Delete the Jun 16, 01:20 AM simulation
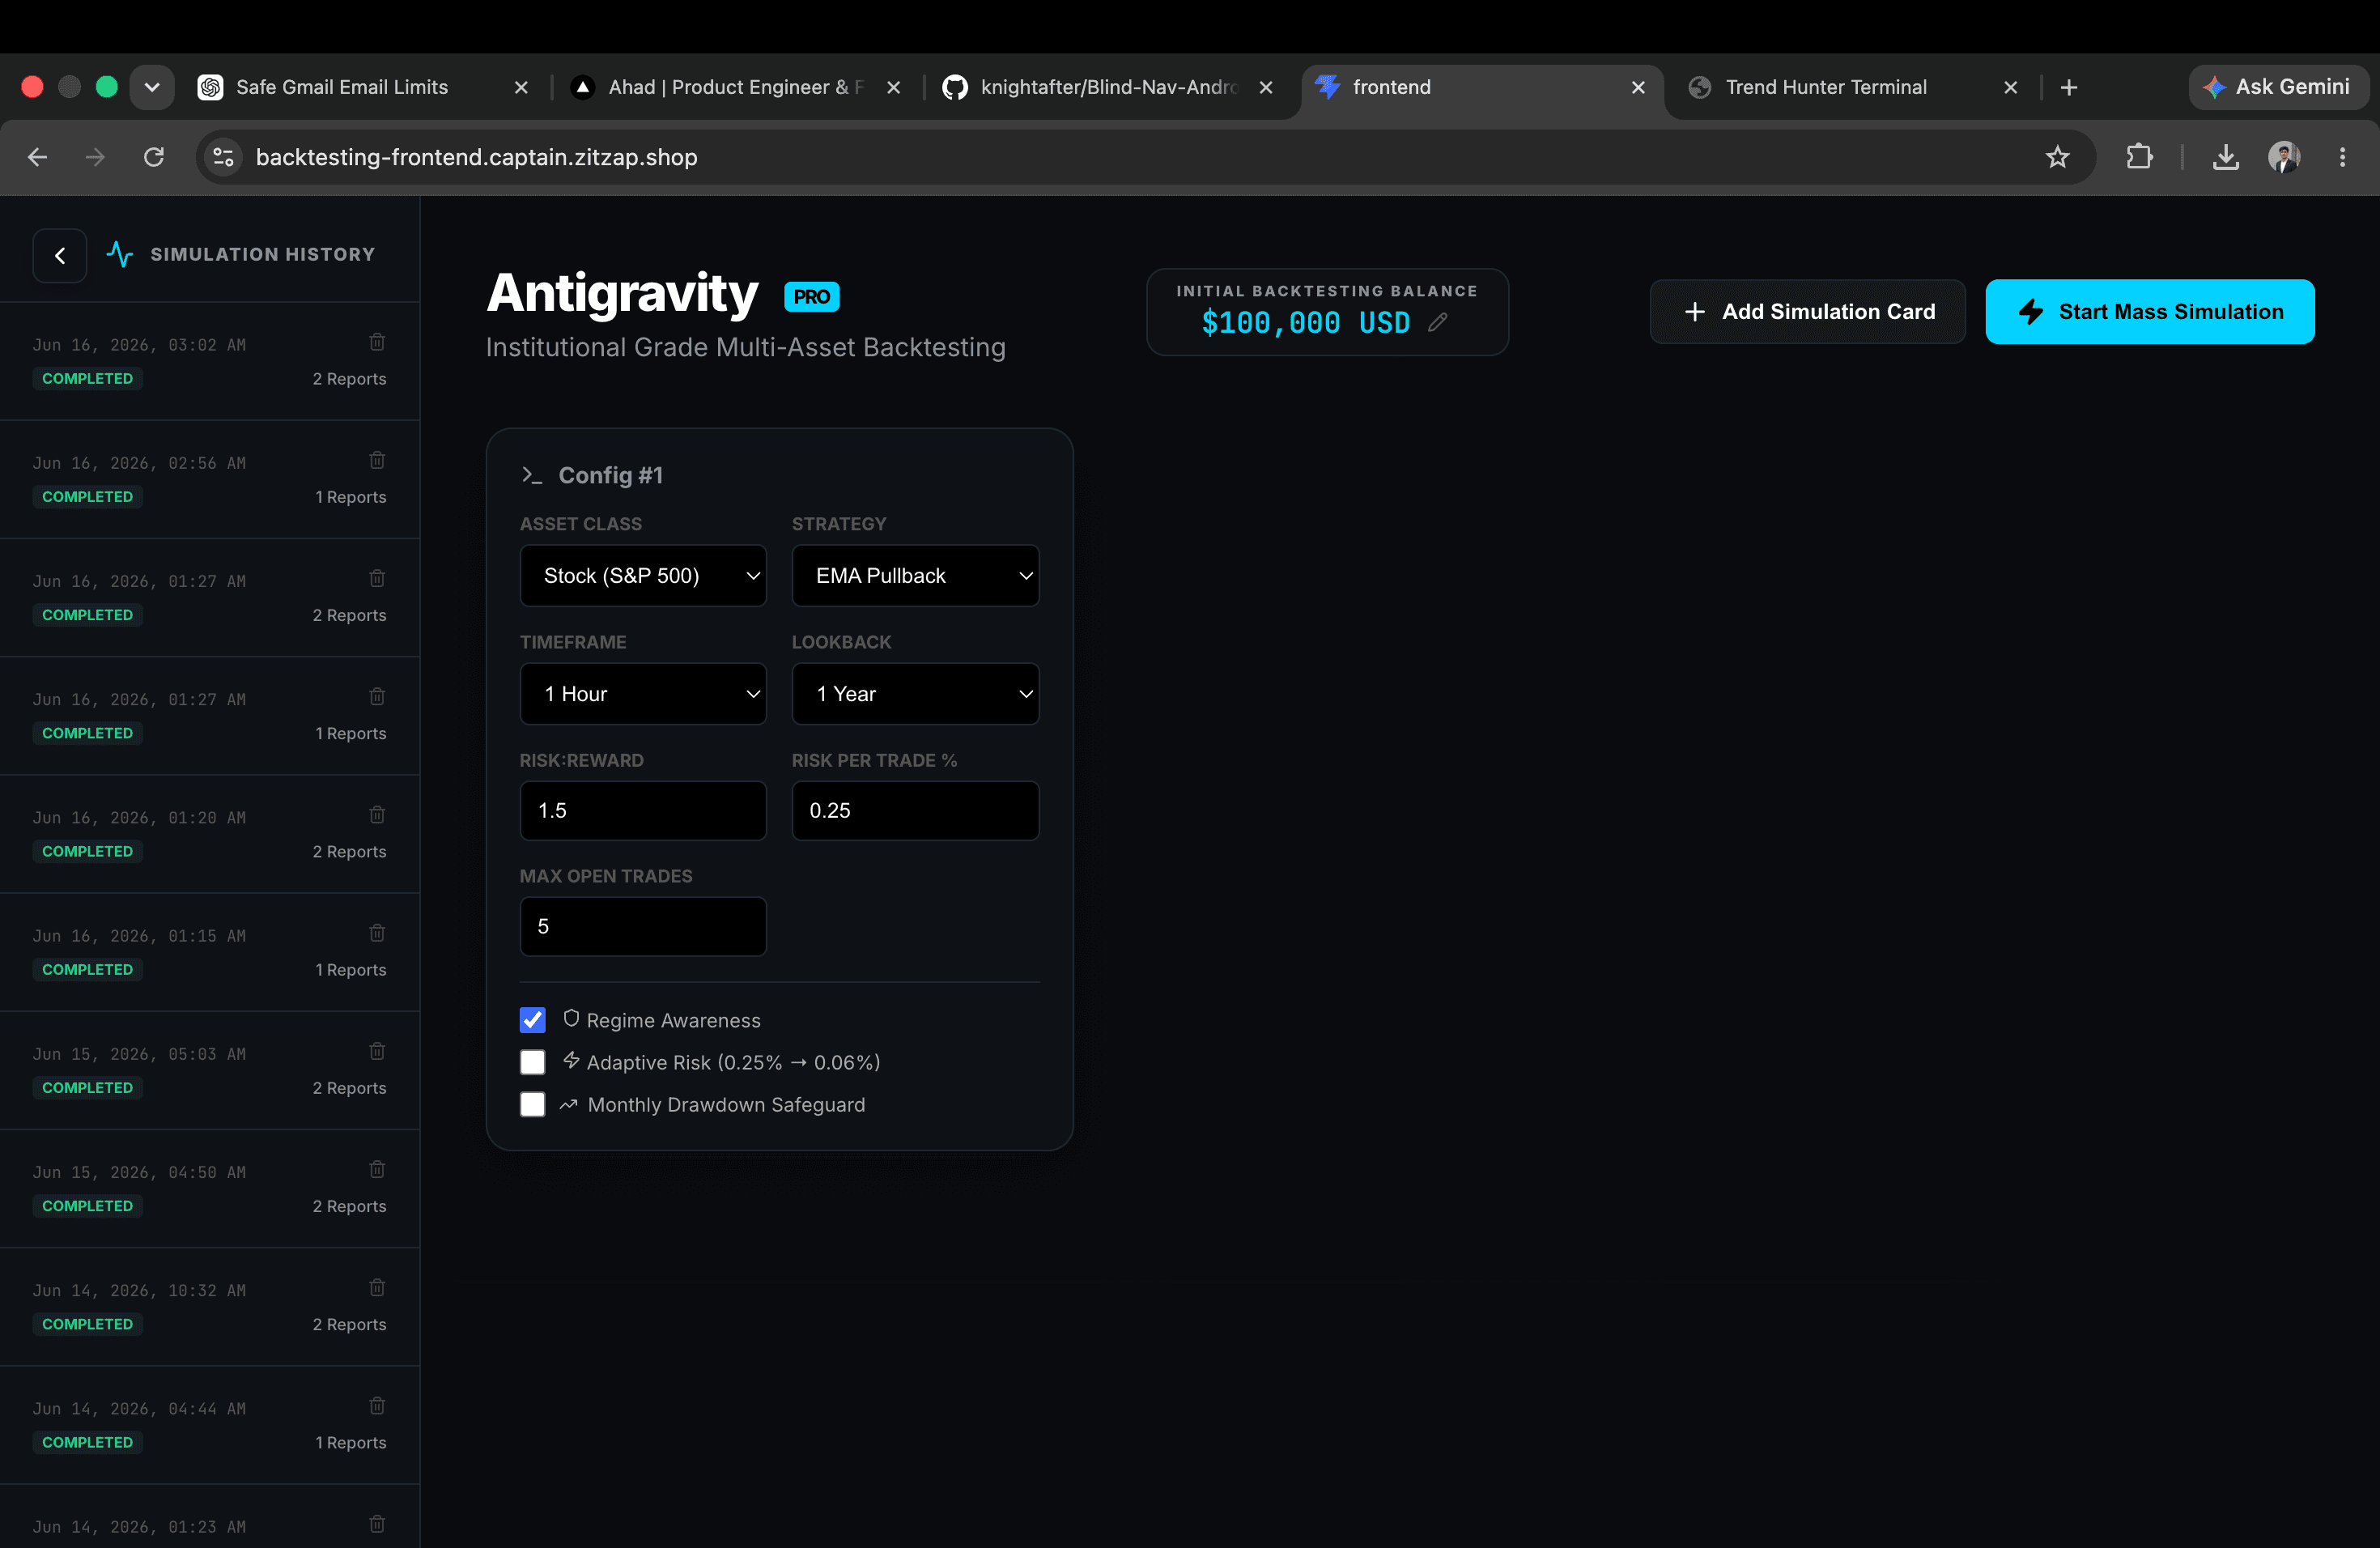The height and width of the screenshot is (1548, 2380). coord(377,815)
